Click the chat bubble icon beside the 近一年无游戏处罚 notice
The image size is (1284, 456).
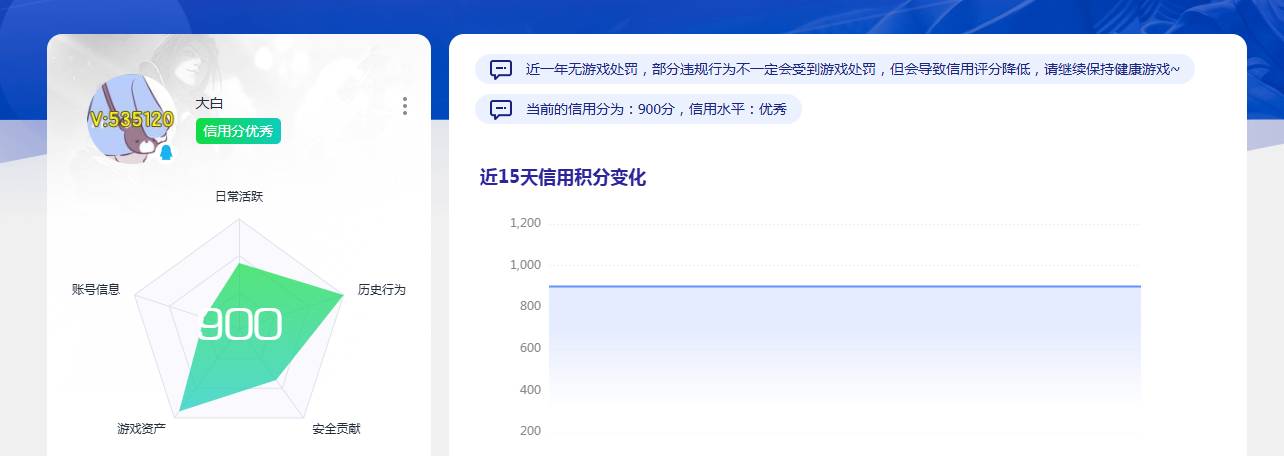coord(502,69)
